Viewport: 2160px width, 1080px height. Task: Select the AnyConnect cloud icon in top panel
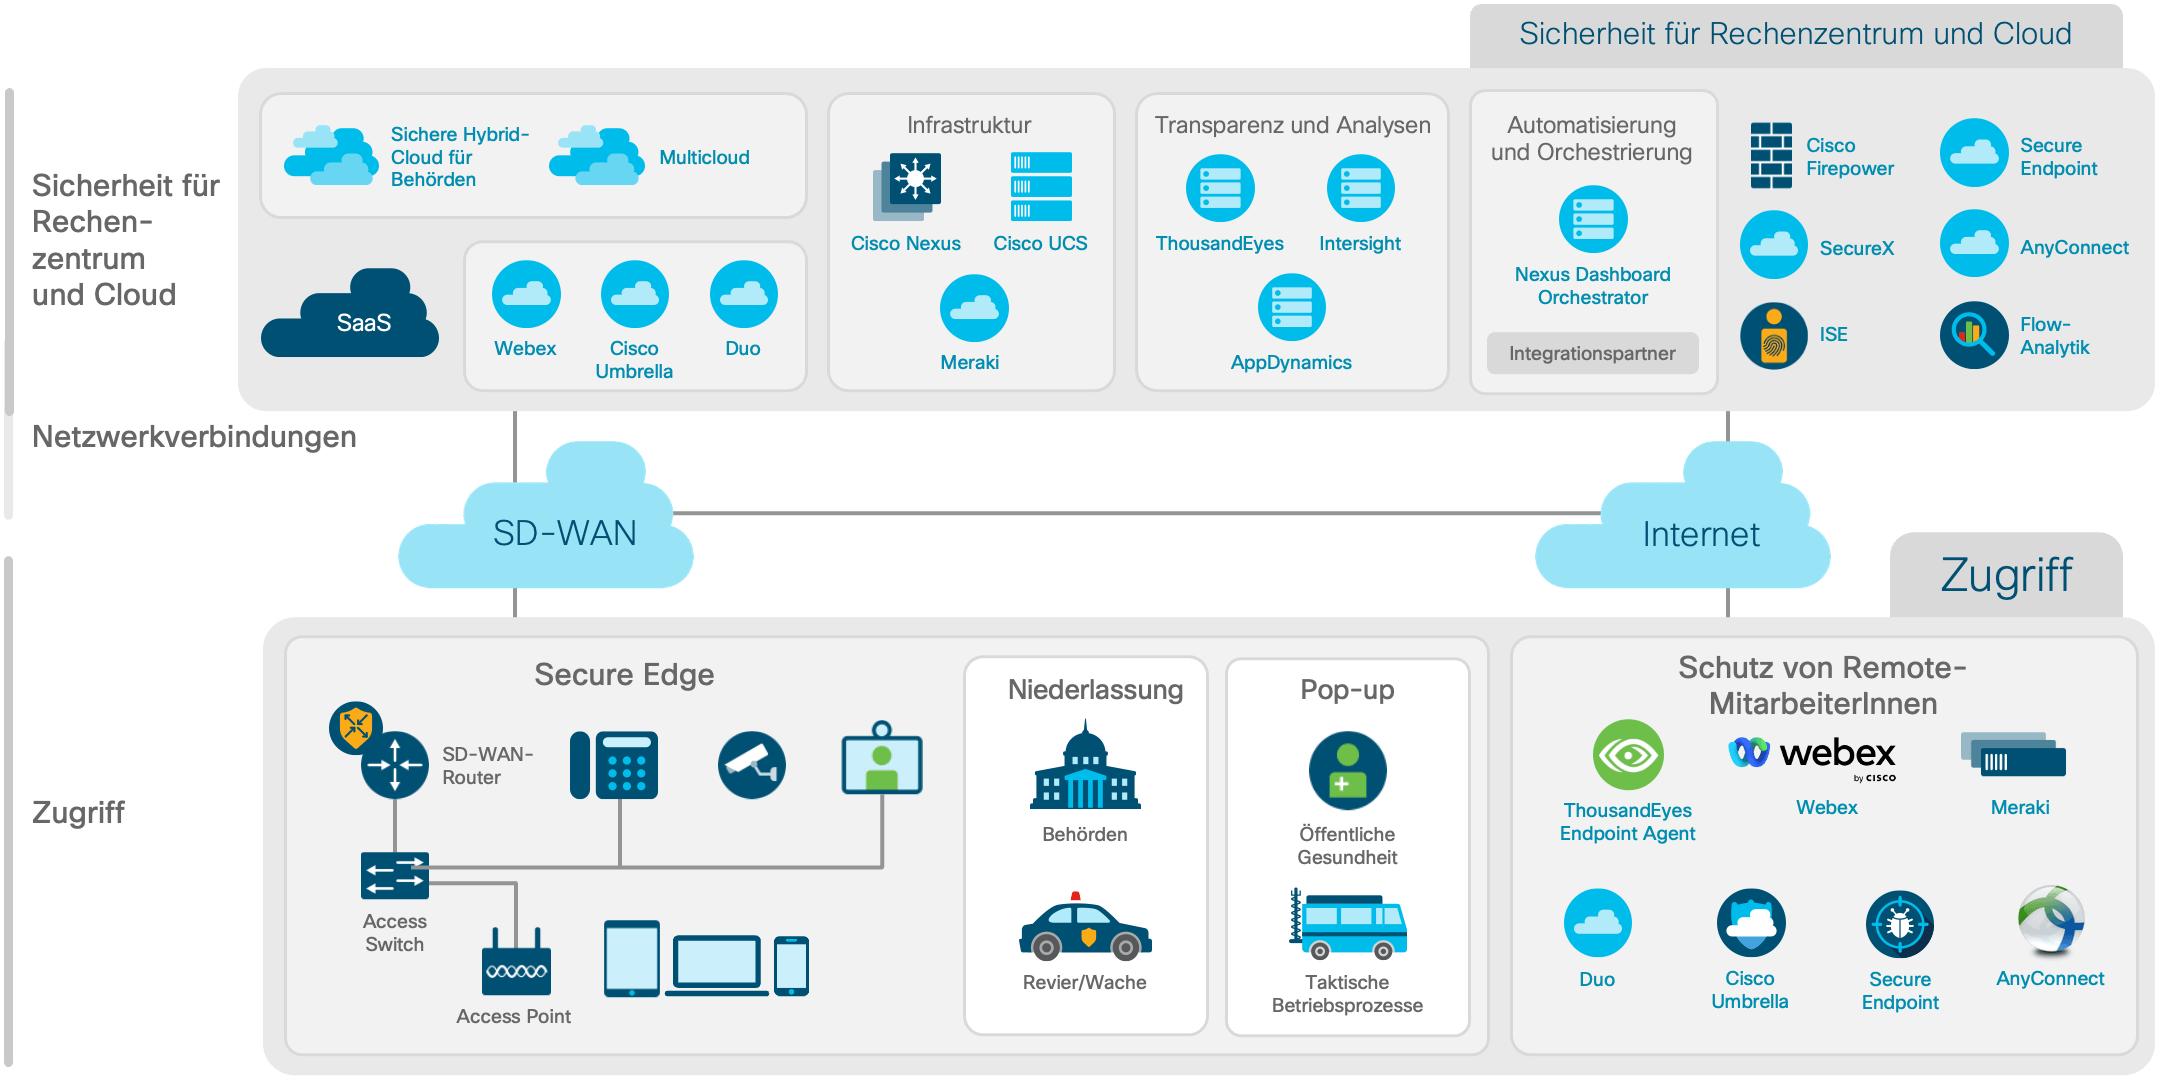point(1974,243)
